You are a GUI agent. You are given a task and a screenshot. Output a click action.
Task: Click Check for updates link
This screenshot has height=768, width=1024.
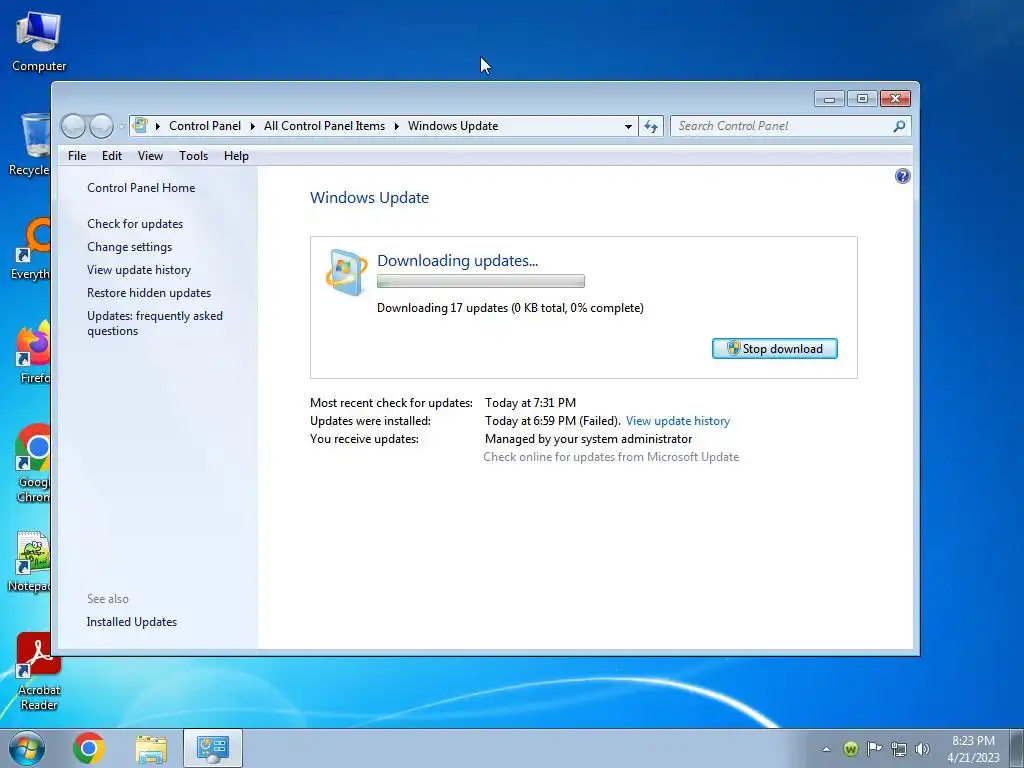click(135, 223)
